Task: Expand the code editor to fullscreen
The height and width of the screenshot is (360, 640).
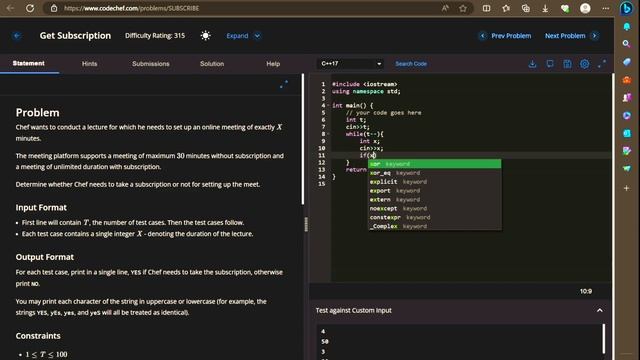Action: click(602, 64)
